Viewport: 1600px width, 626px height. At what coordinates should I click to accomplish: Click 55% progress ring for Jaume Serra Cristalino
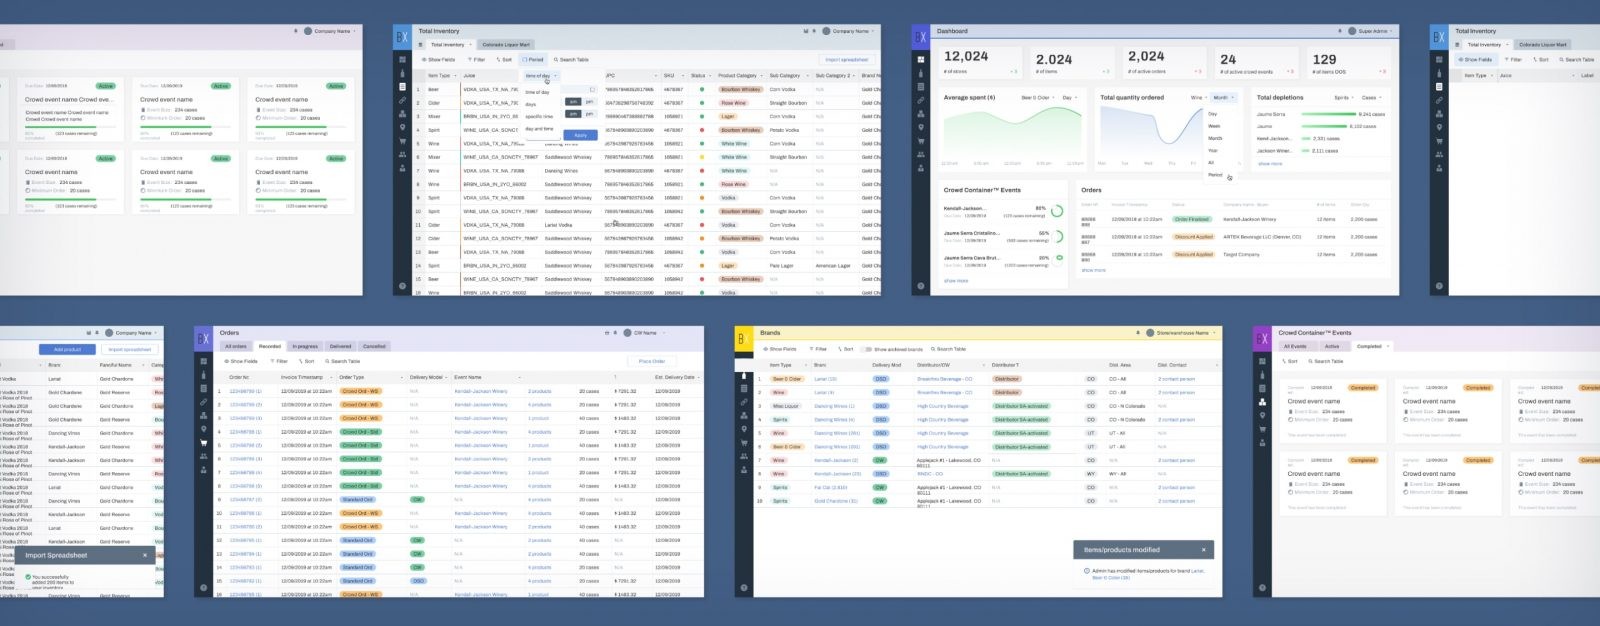point(1057,236)
